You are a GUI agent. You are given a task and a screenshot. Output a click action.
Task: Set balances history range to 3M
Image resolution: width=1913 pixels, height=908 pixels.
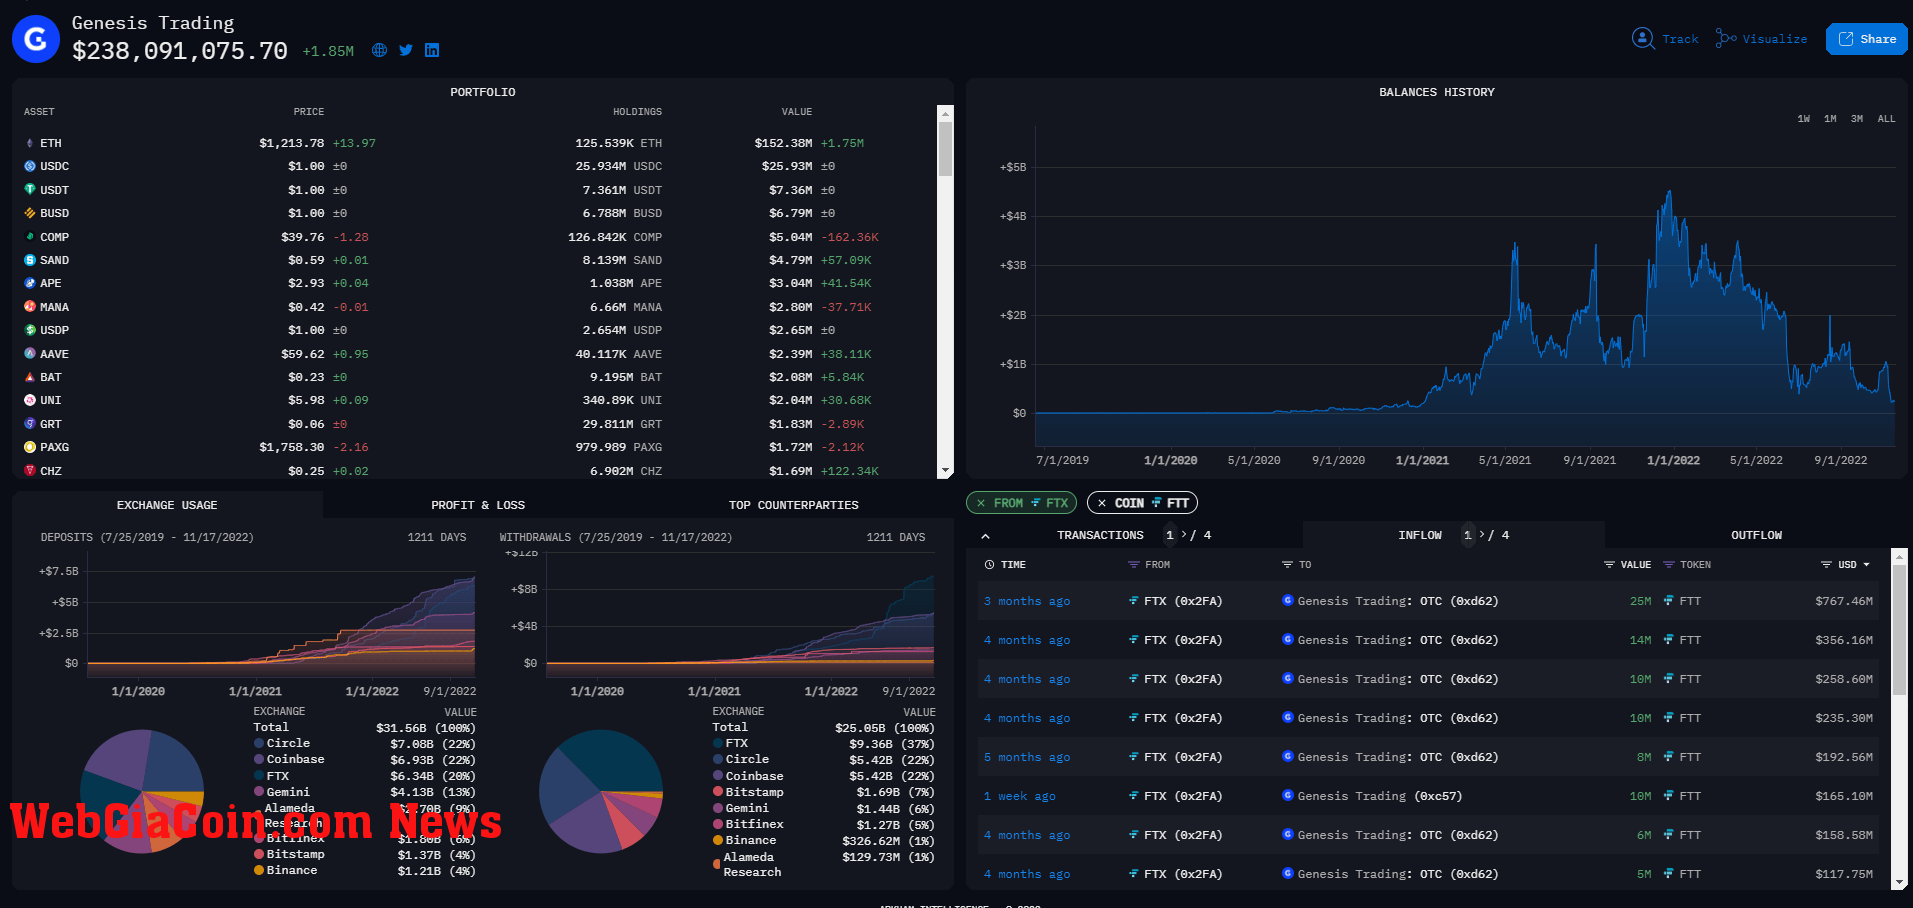click(1857, 119)
